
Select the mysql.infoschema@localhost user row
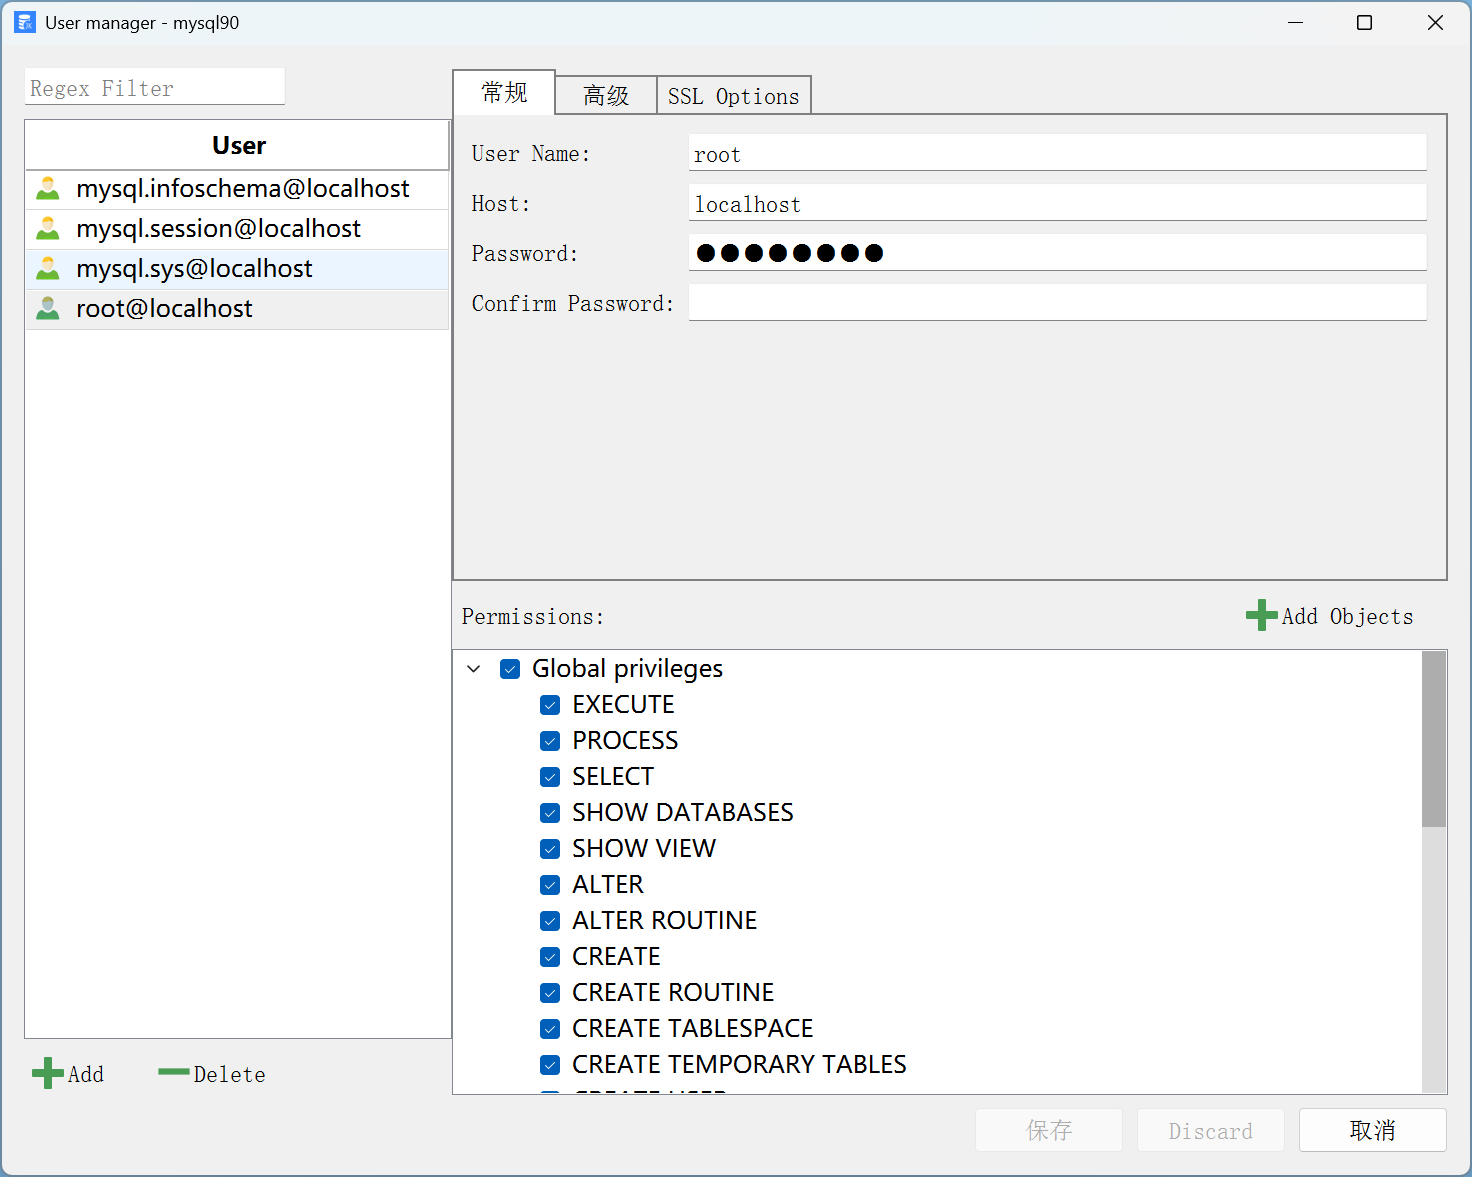pos(237,189)
